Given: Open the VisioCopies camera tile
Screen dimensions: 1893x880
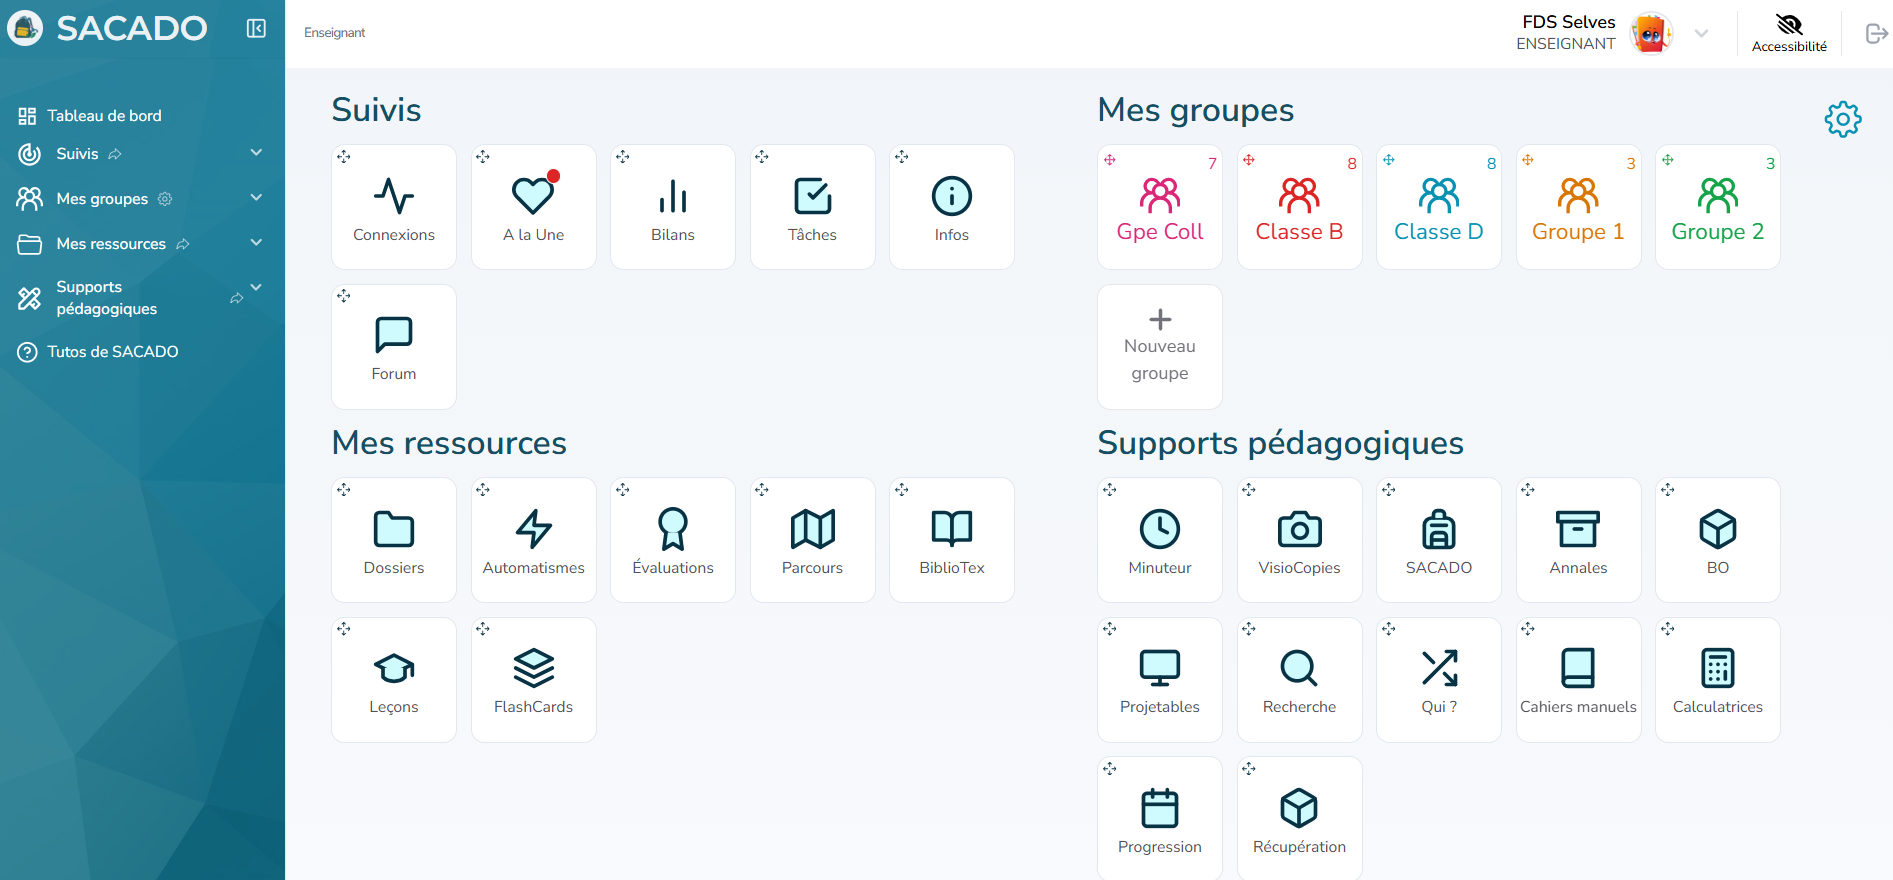Looking at the screenshot, I should point(1299,540).
